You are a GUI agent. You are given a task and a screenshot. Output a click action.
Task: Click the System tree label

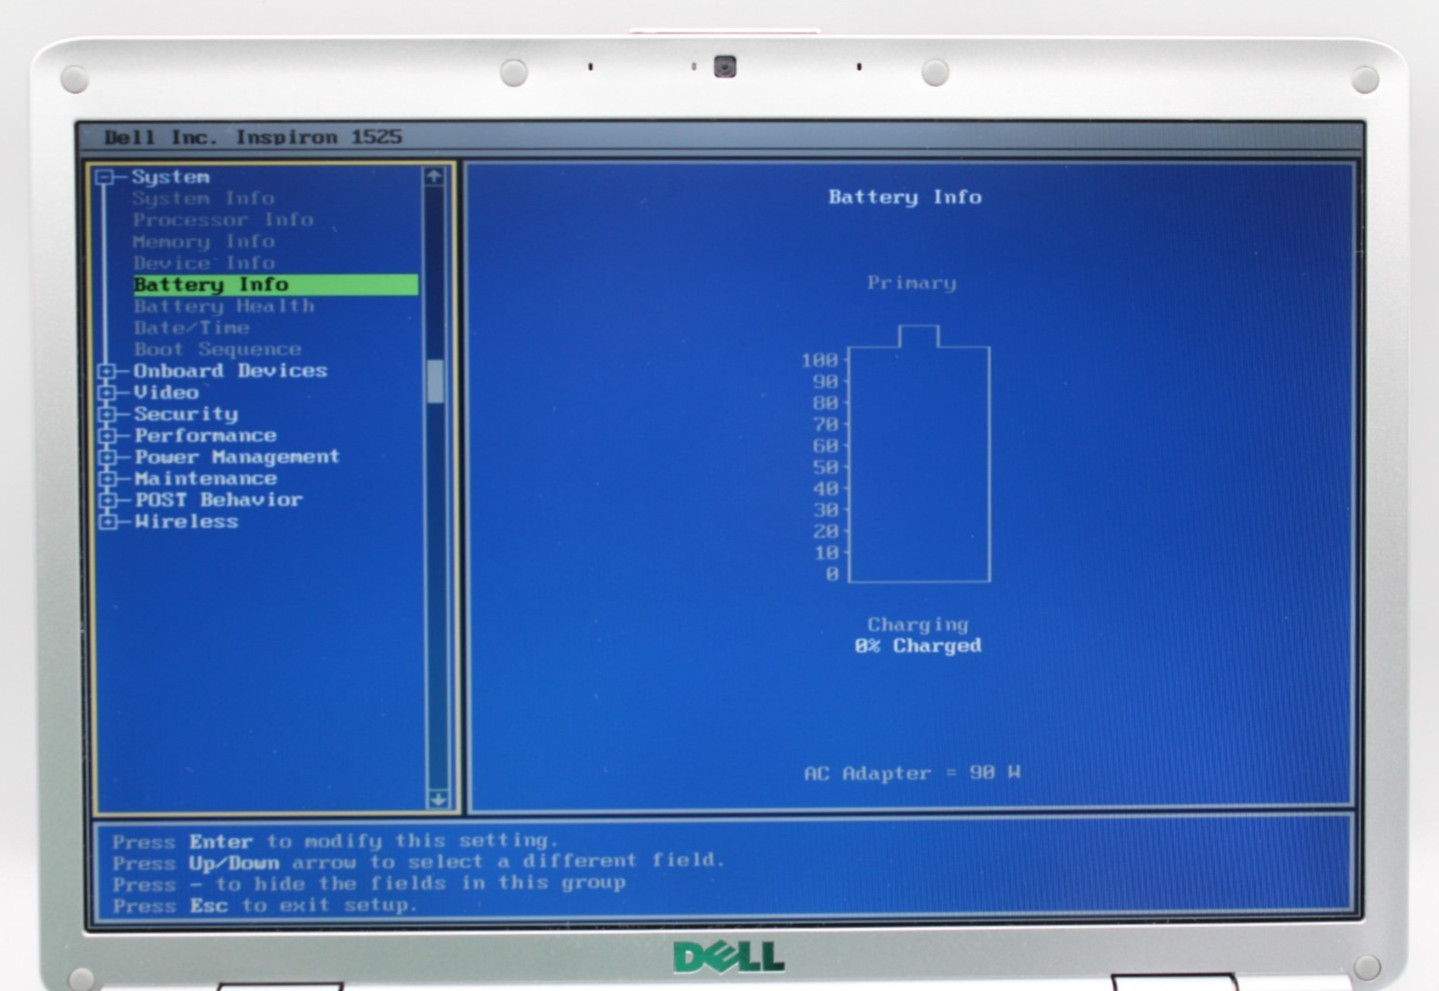coord(170,177)
